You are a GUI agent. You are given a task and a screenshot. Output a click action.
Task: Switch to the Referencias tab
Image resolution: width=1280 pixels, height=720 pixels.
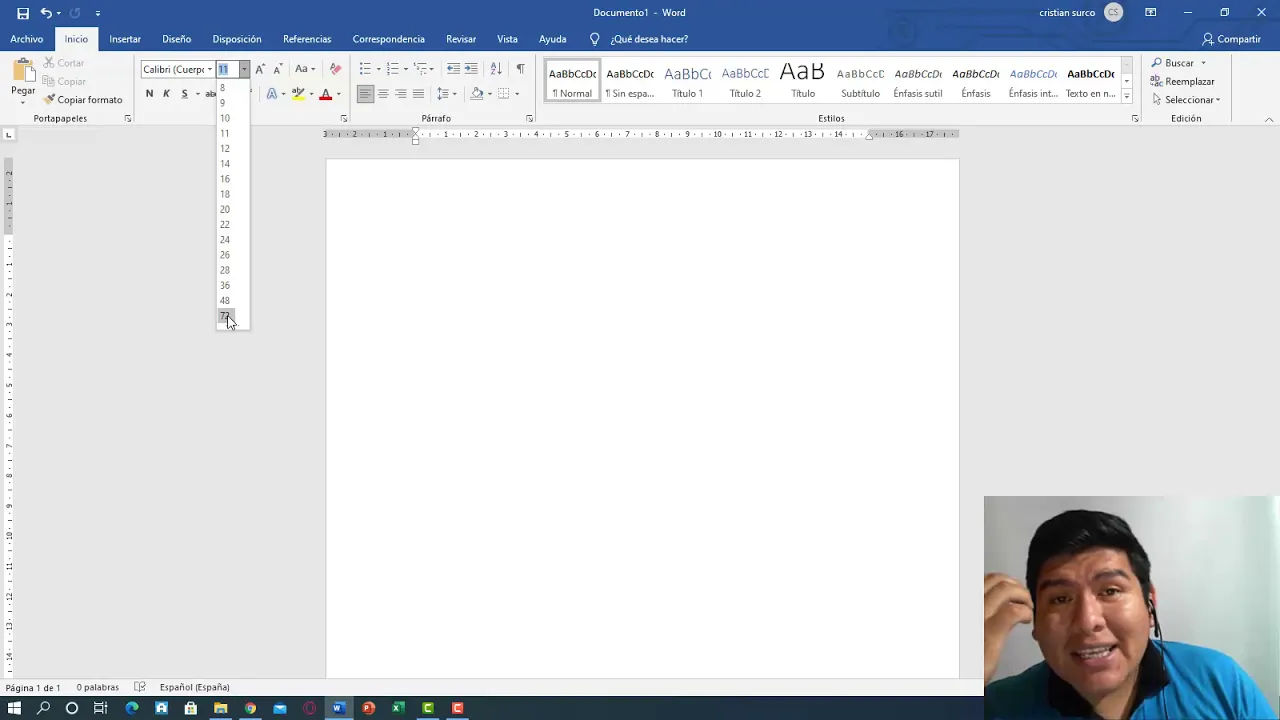[307, 39]
